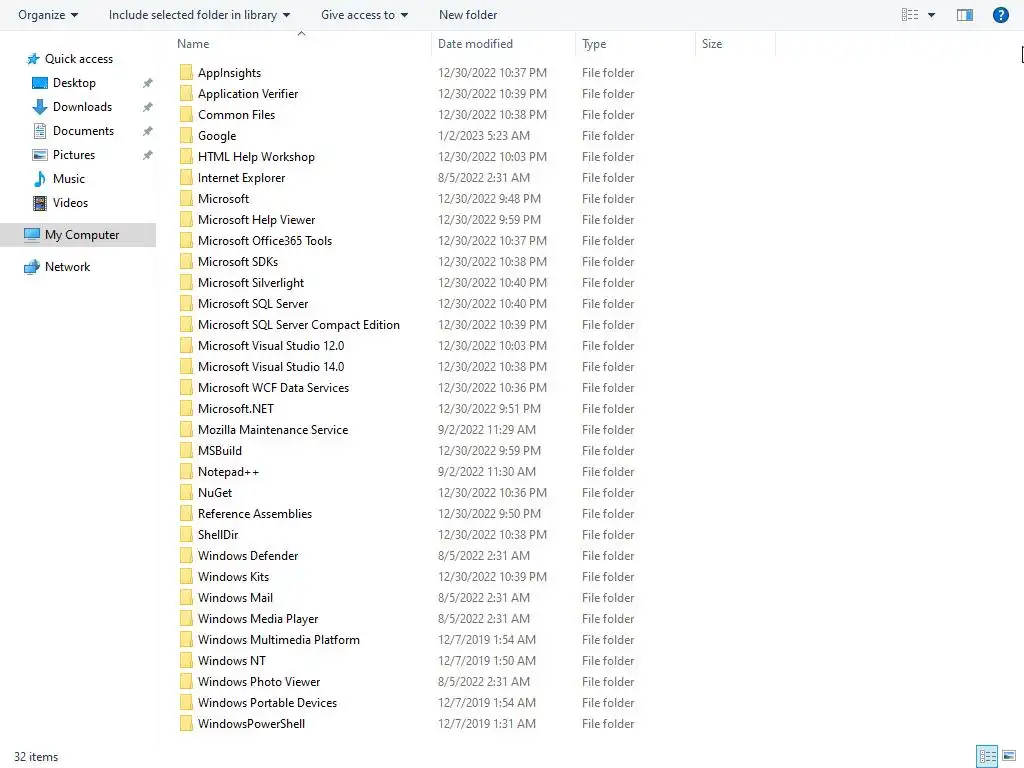The width and height of the screenshot is (1024, 768).
Task: Select the HTML Help Workshop folder icon
Action: [186, 157]
